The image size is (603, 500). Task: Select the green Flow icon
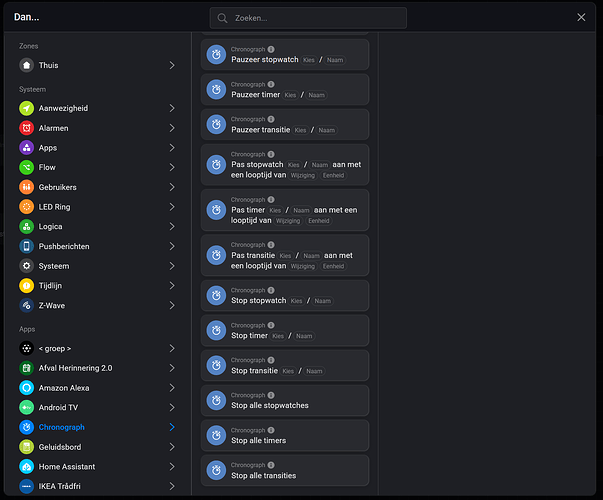tap(27, 167)
